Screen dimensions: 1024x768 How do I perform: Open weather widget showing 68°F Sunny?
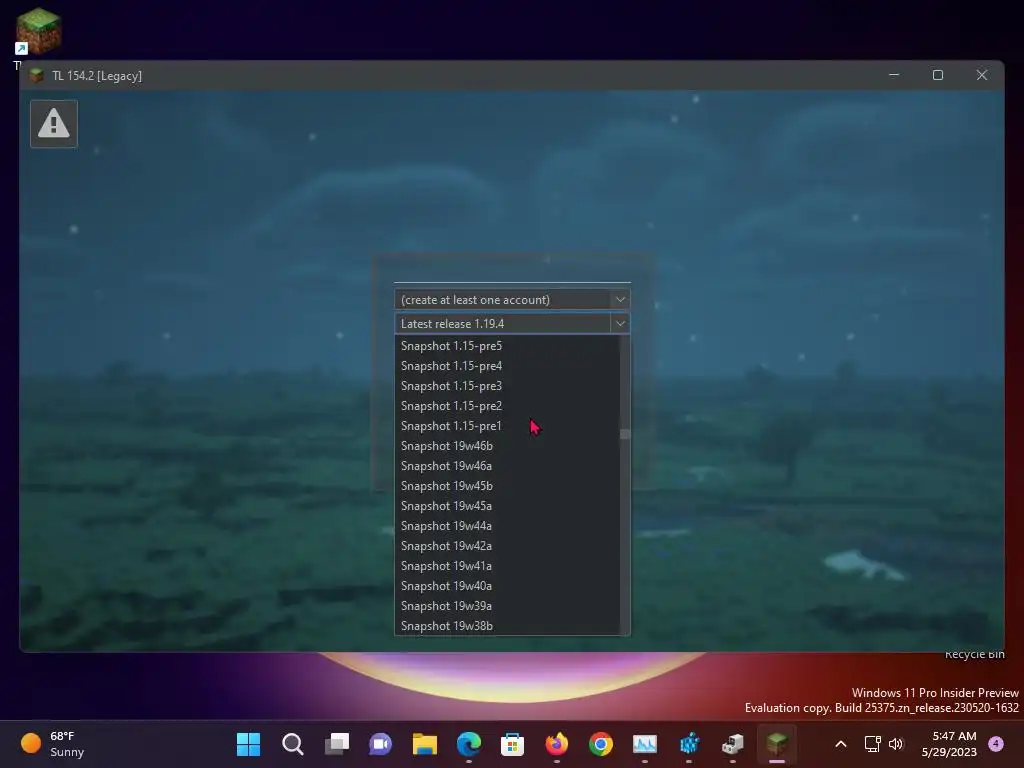(x=54, y=744)
